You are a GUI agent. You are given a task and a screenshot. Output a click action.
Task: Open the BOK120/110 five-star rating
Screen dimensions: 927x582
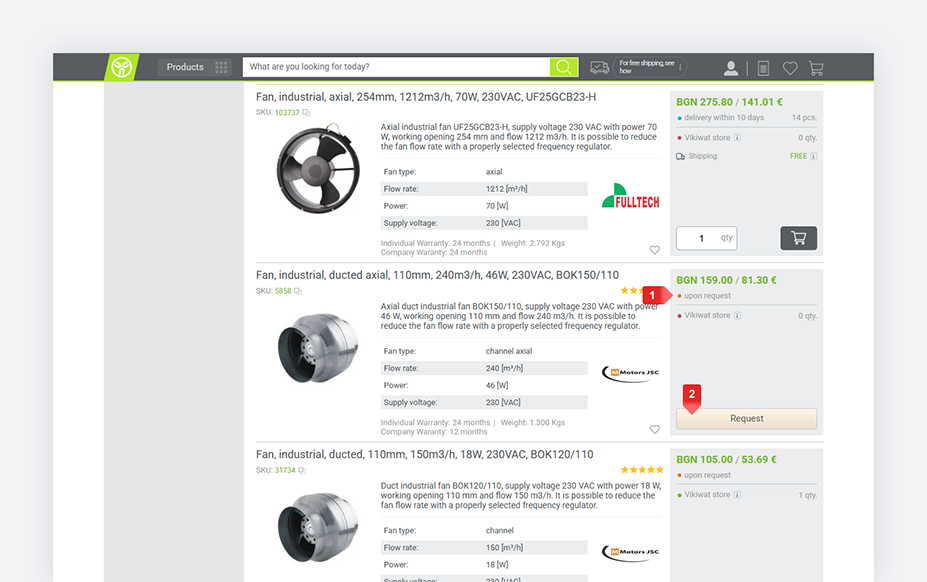tap(641, 469)
